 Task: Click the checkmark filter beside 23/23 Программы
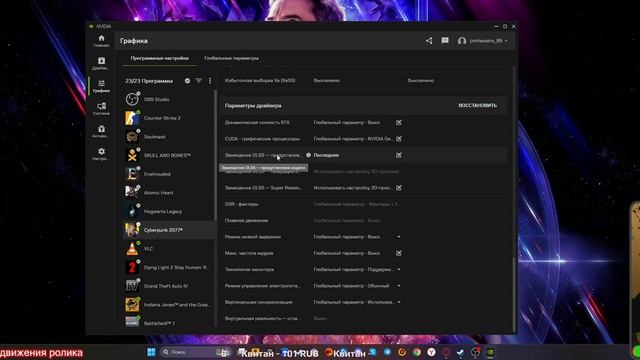pos(187,81)
